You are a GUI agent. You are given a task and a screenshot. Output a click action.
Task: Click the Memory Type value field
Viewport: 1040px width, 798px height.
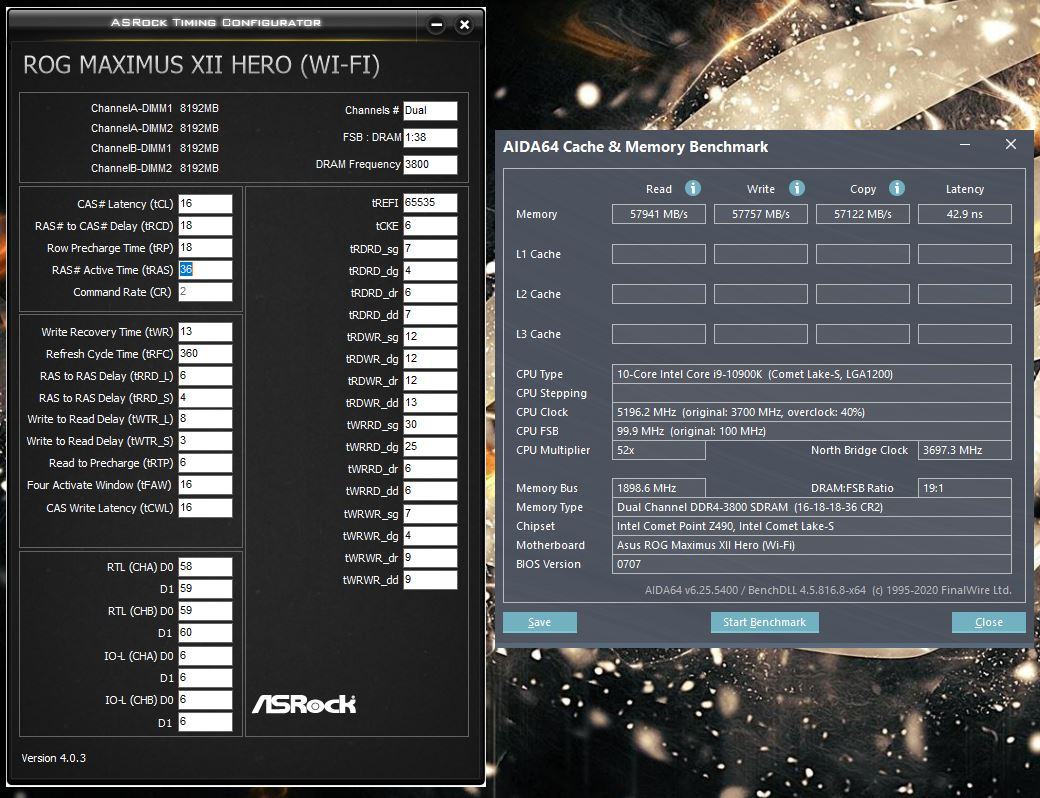pos(812,507)
